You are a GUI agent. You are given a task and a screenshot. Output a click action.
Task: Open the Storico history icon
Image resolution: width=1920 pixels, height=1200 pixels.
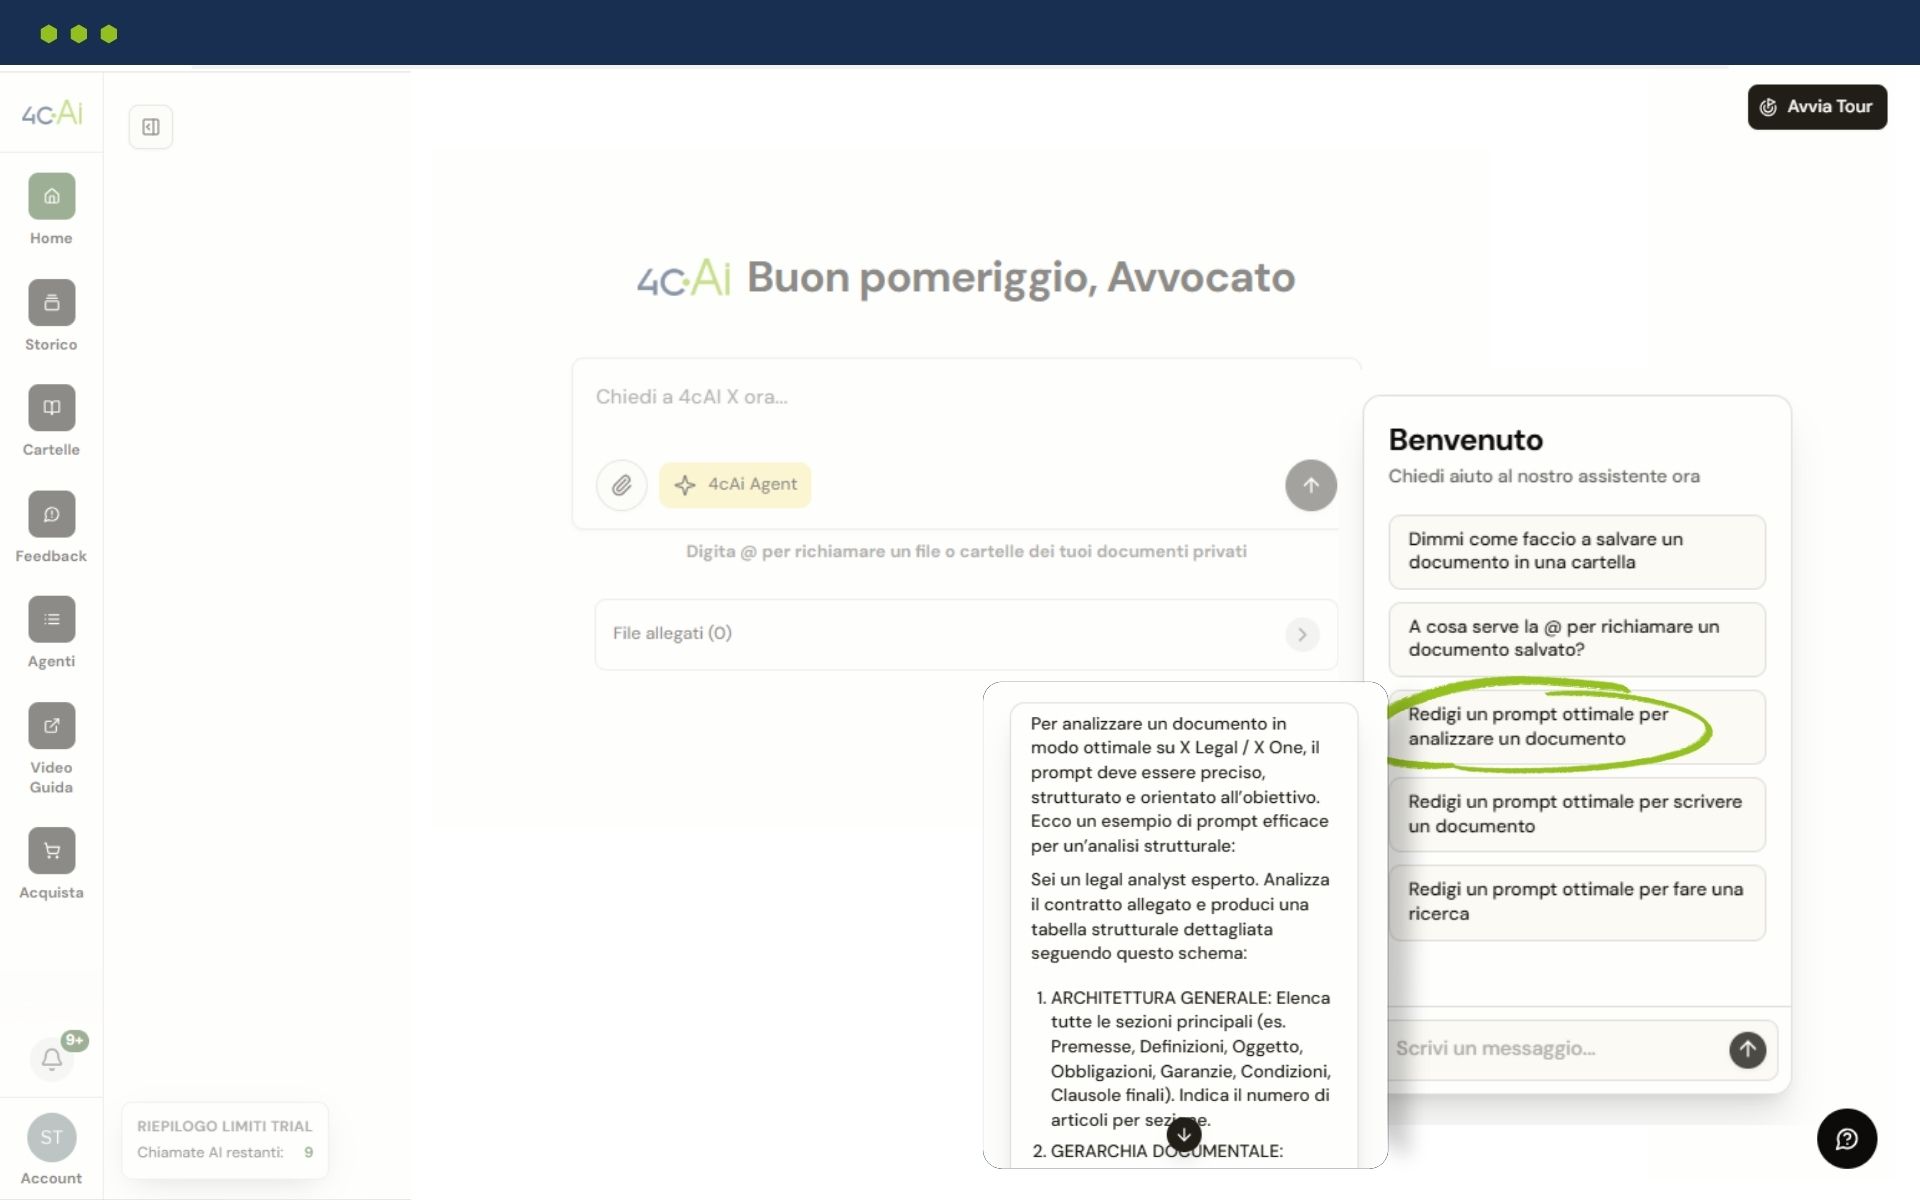coord(51,302)
